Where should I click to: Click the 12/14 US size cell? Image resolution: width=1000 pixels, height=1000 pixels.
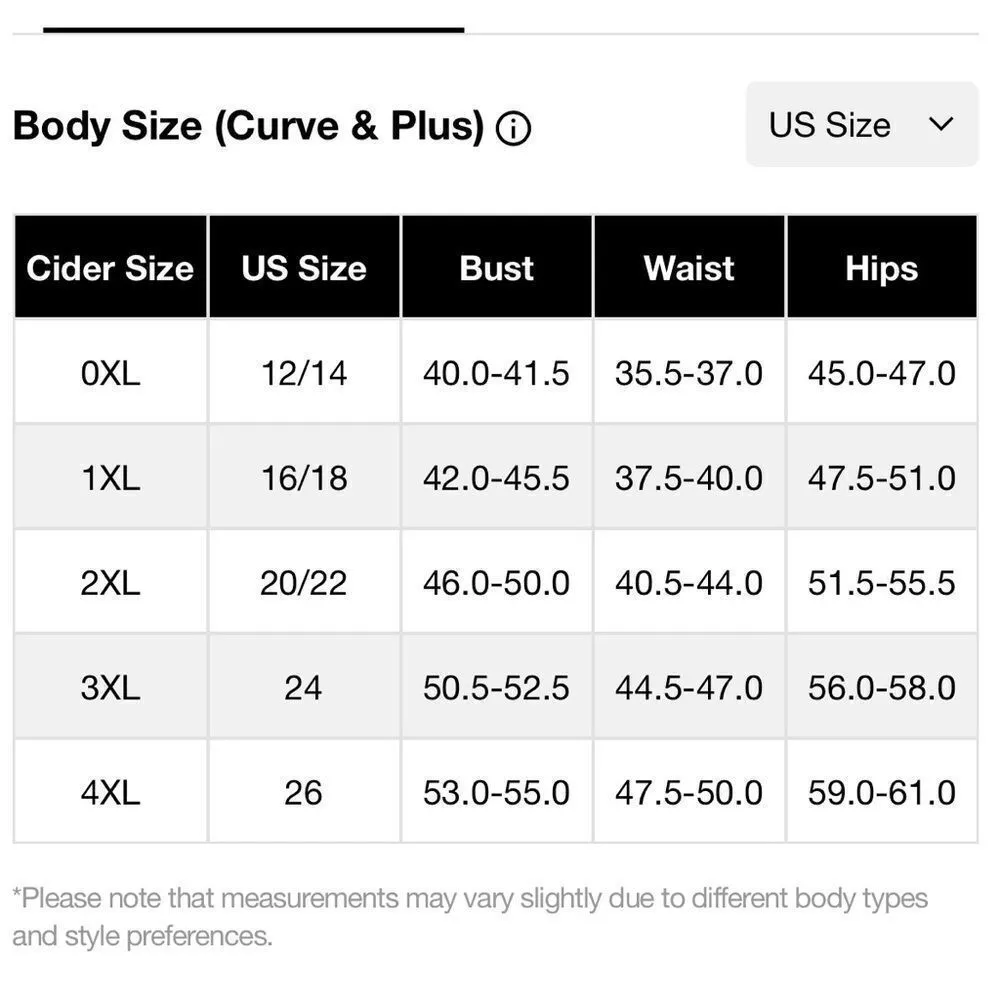304,373
